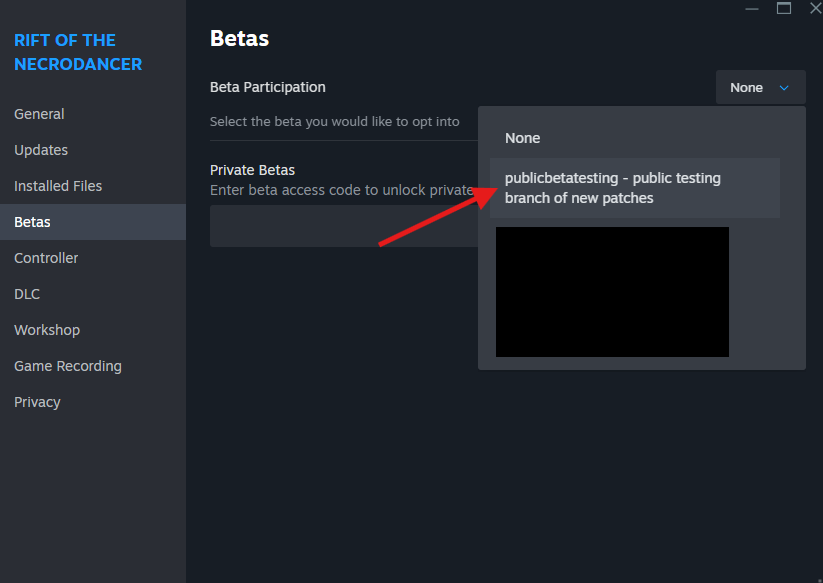Image resolution: width=823 pixels, height=583 pixels.
Task: Minimize the properties window
Action: click(752, 8)
